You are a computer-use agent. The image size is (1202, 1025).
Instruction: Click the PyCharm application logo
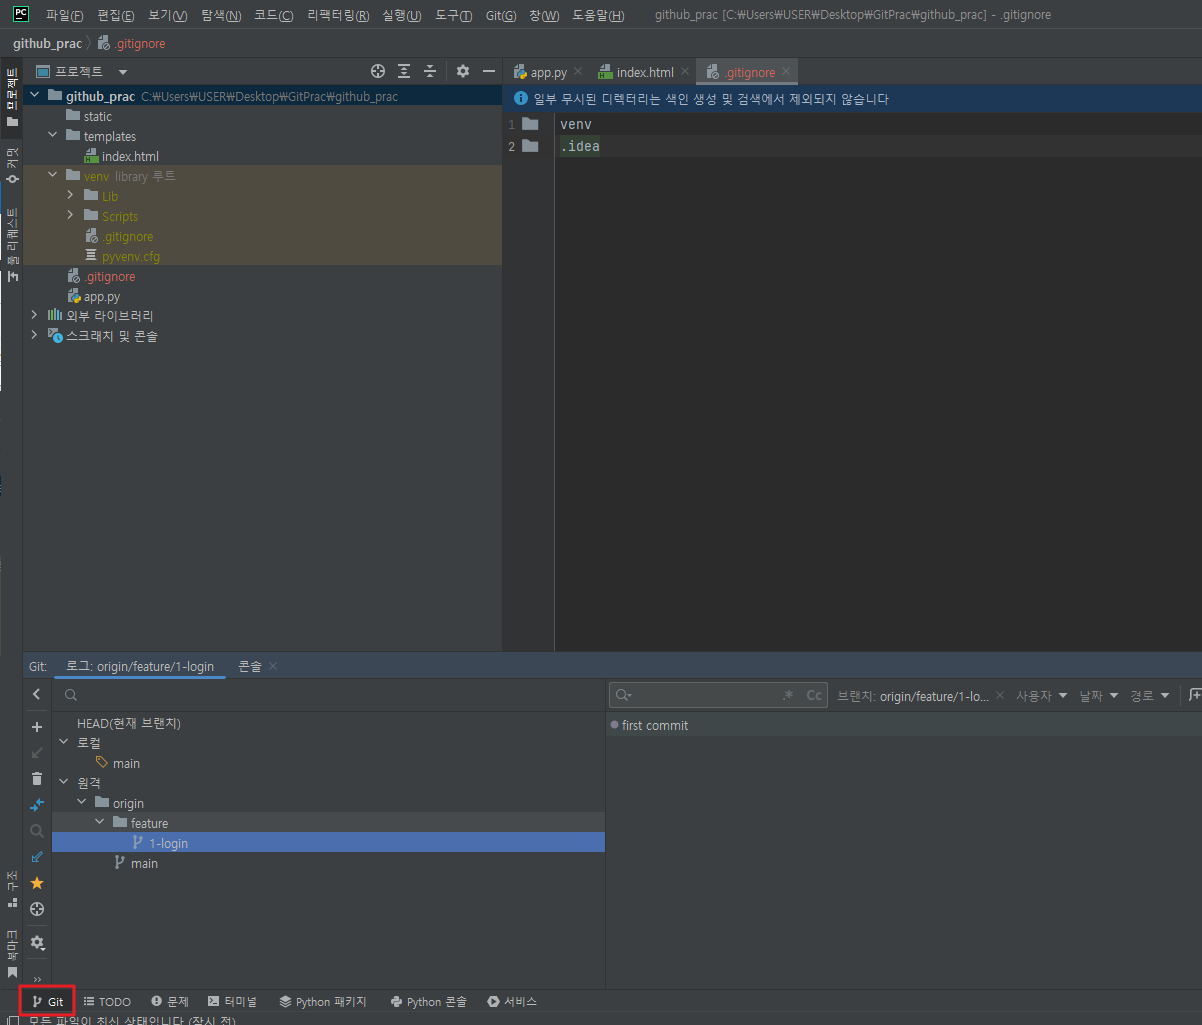(21, 14)
